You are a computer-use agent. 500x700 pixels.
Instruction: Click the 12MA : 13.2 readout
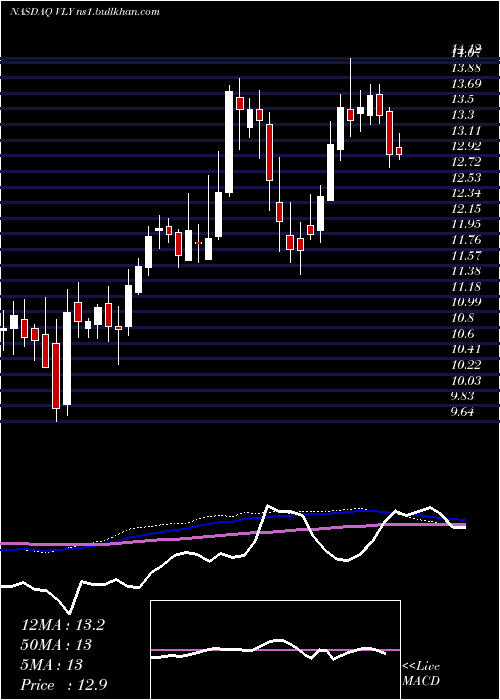tap(62, 625)
